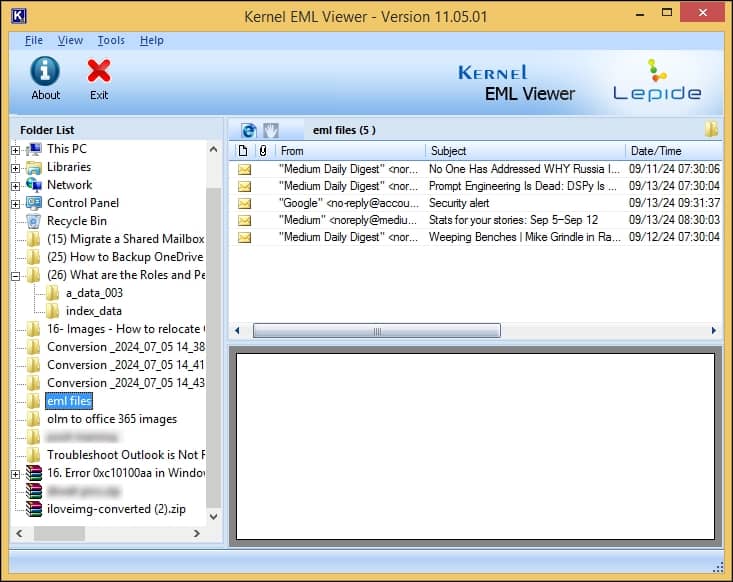Click the folder list vertical scrollbar thumb
The image size is (733, 582).
[x=213, y=348]
